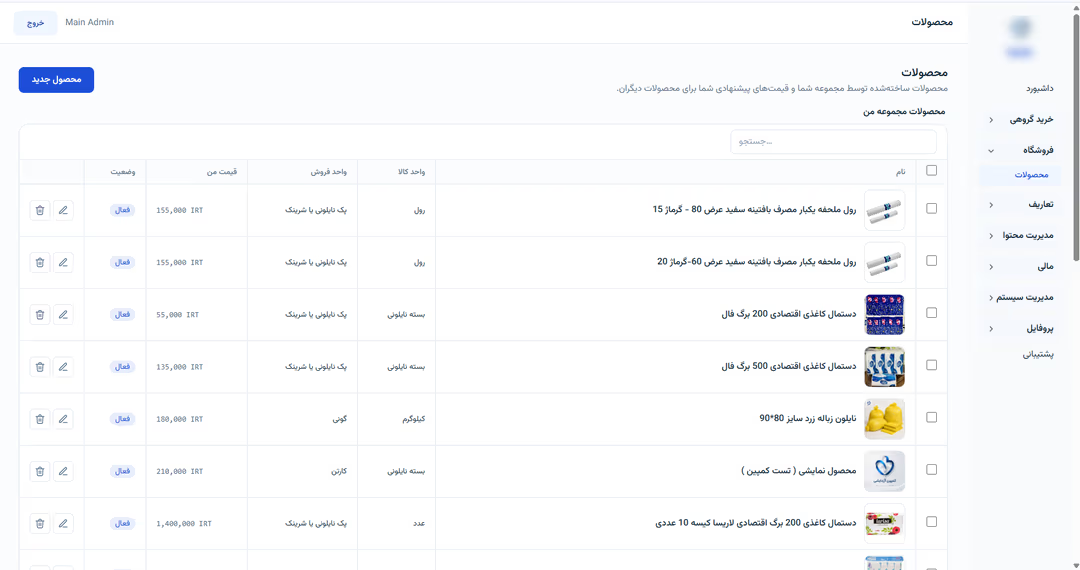Collapse the فروشگاه sidebar chevron
Viewport: 1080px width, 570px height.
tap(991, 150)
